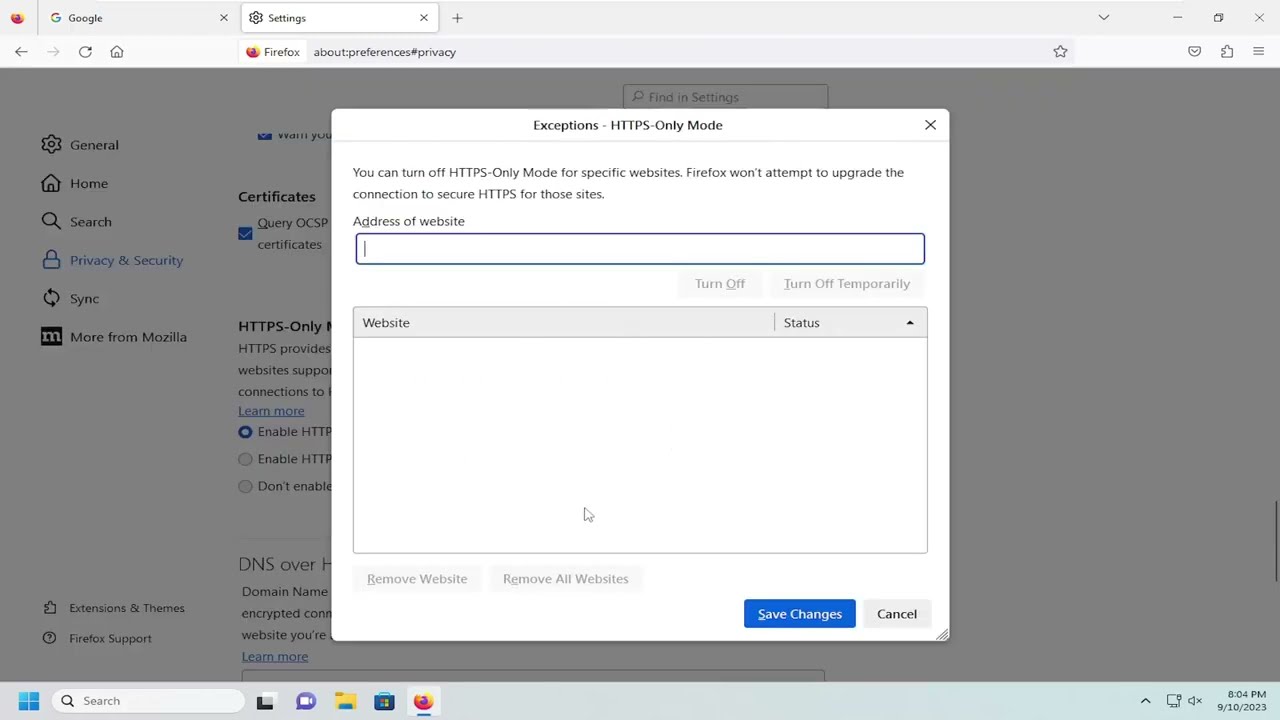
Task: Close the Google tab
Action: (x=223, y=18)
